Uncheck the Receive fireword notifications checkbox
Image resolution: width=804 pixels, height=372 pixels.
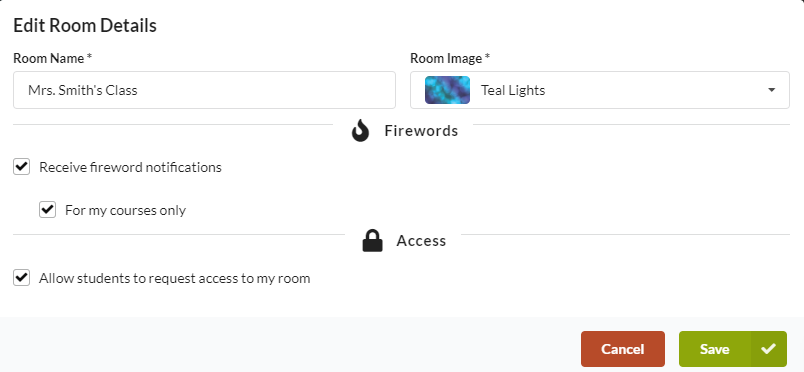coord(22,167)
